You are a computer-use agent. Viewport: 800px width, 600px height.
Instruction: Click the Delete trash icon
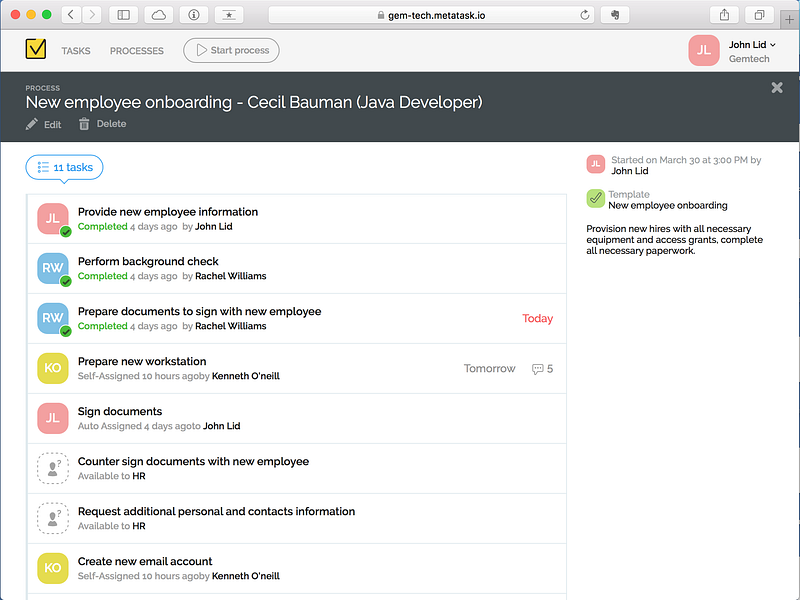84,124
